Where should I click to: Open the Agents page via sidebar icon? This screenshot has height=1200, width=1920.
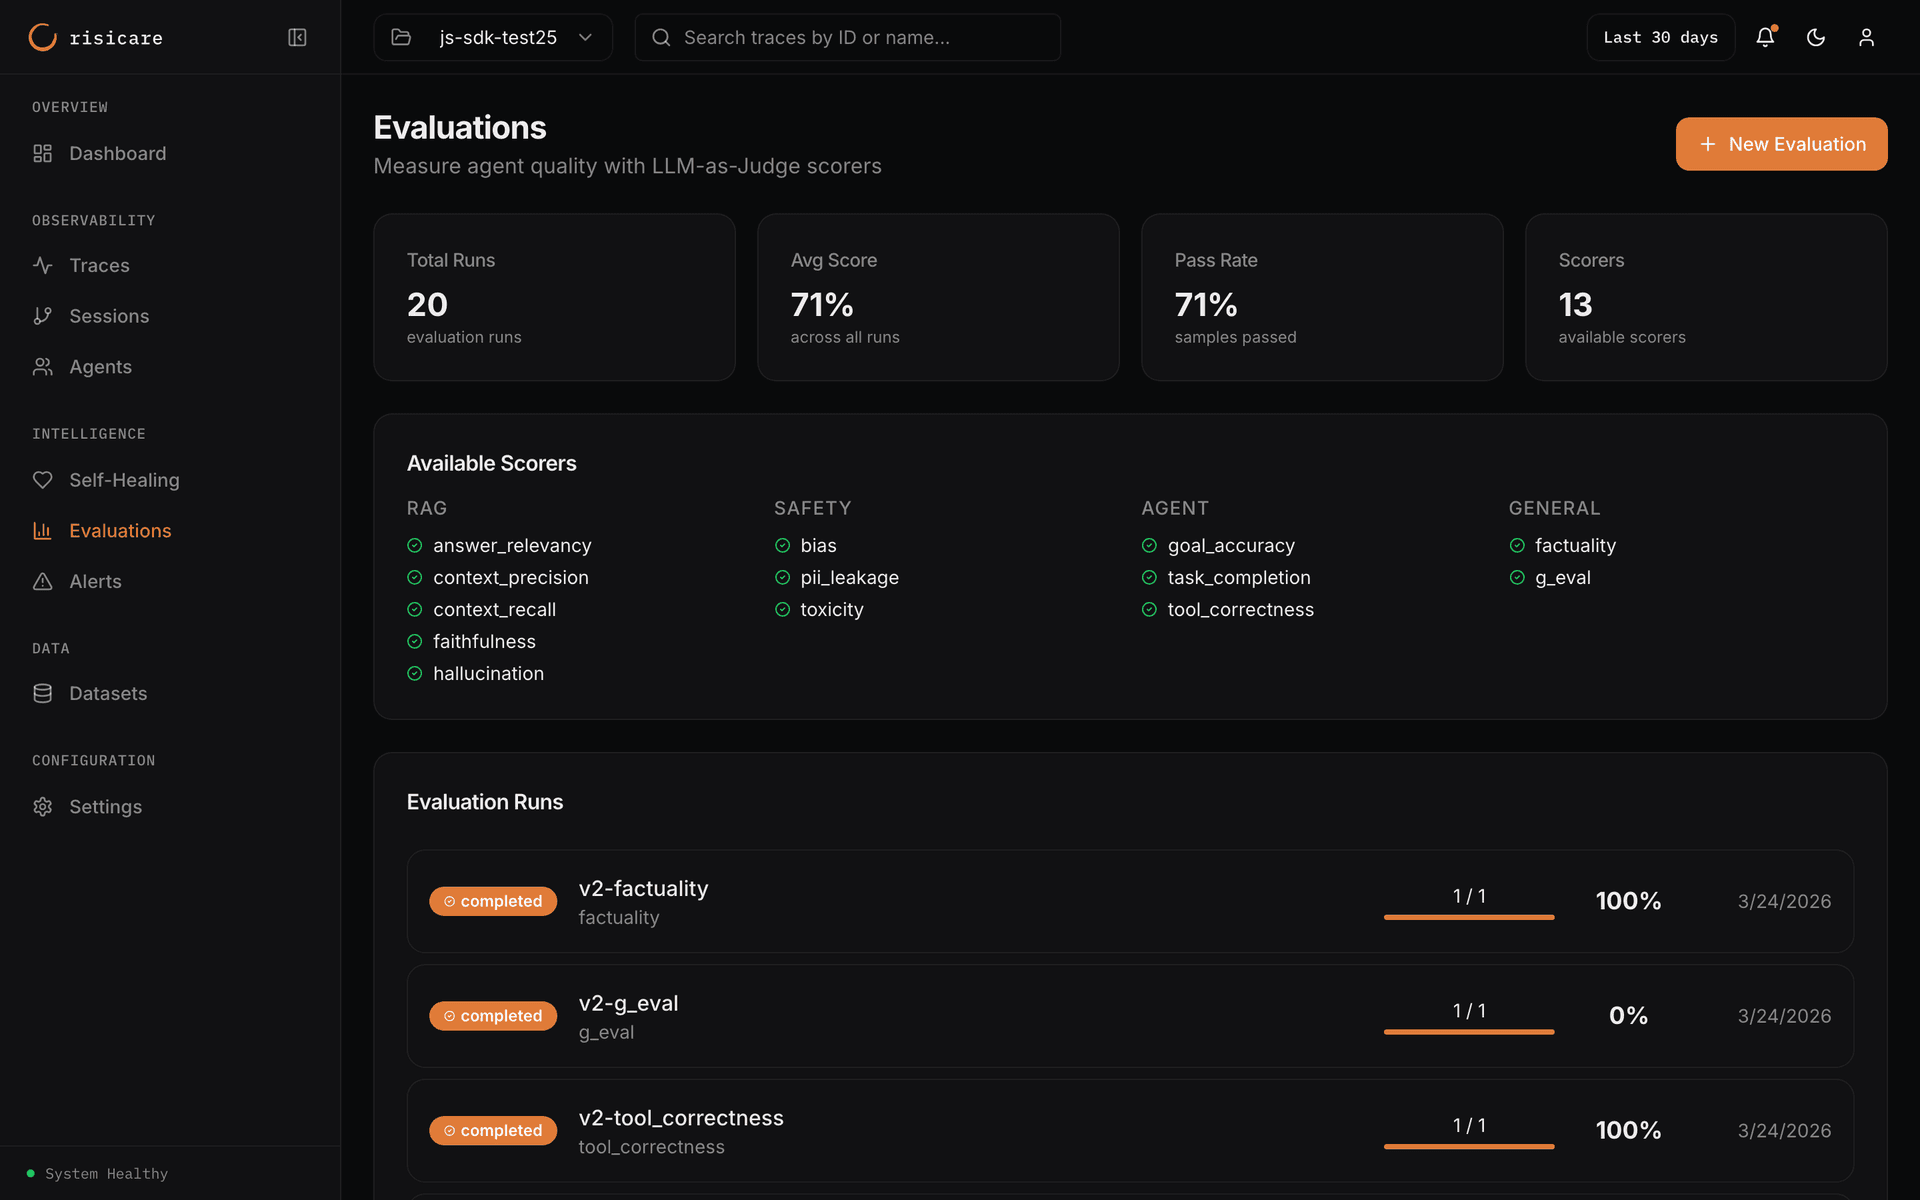pos(43,366)
